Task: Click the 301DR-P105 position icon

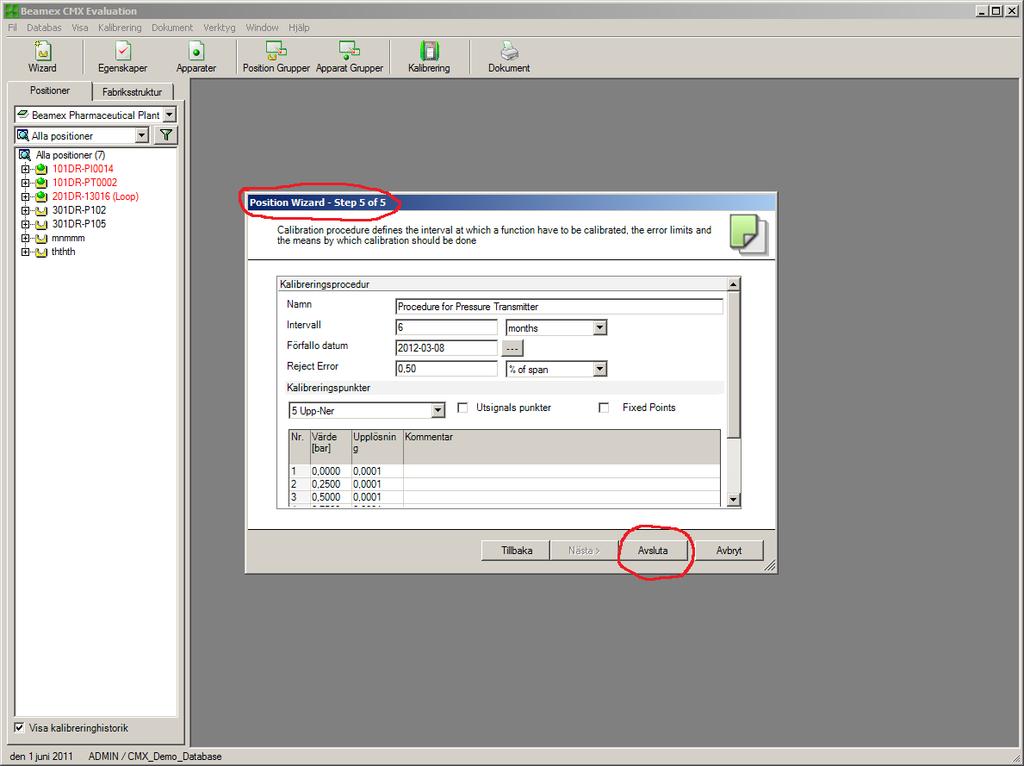Action: pyautogui.click(x=41, y=224)
